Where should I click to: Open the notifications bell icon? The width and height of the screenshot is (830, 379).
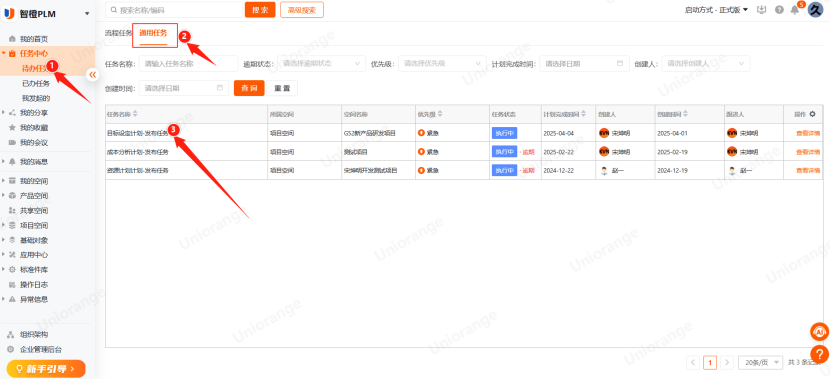(x=795, y=10)
